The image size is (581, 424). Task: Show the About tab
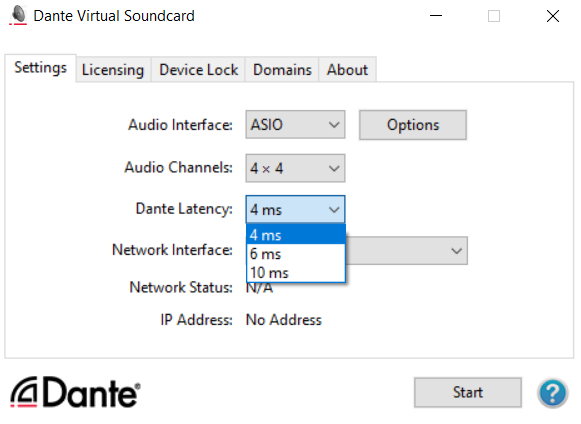348,70
